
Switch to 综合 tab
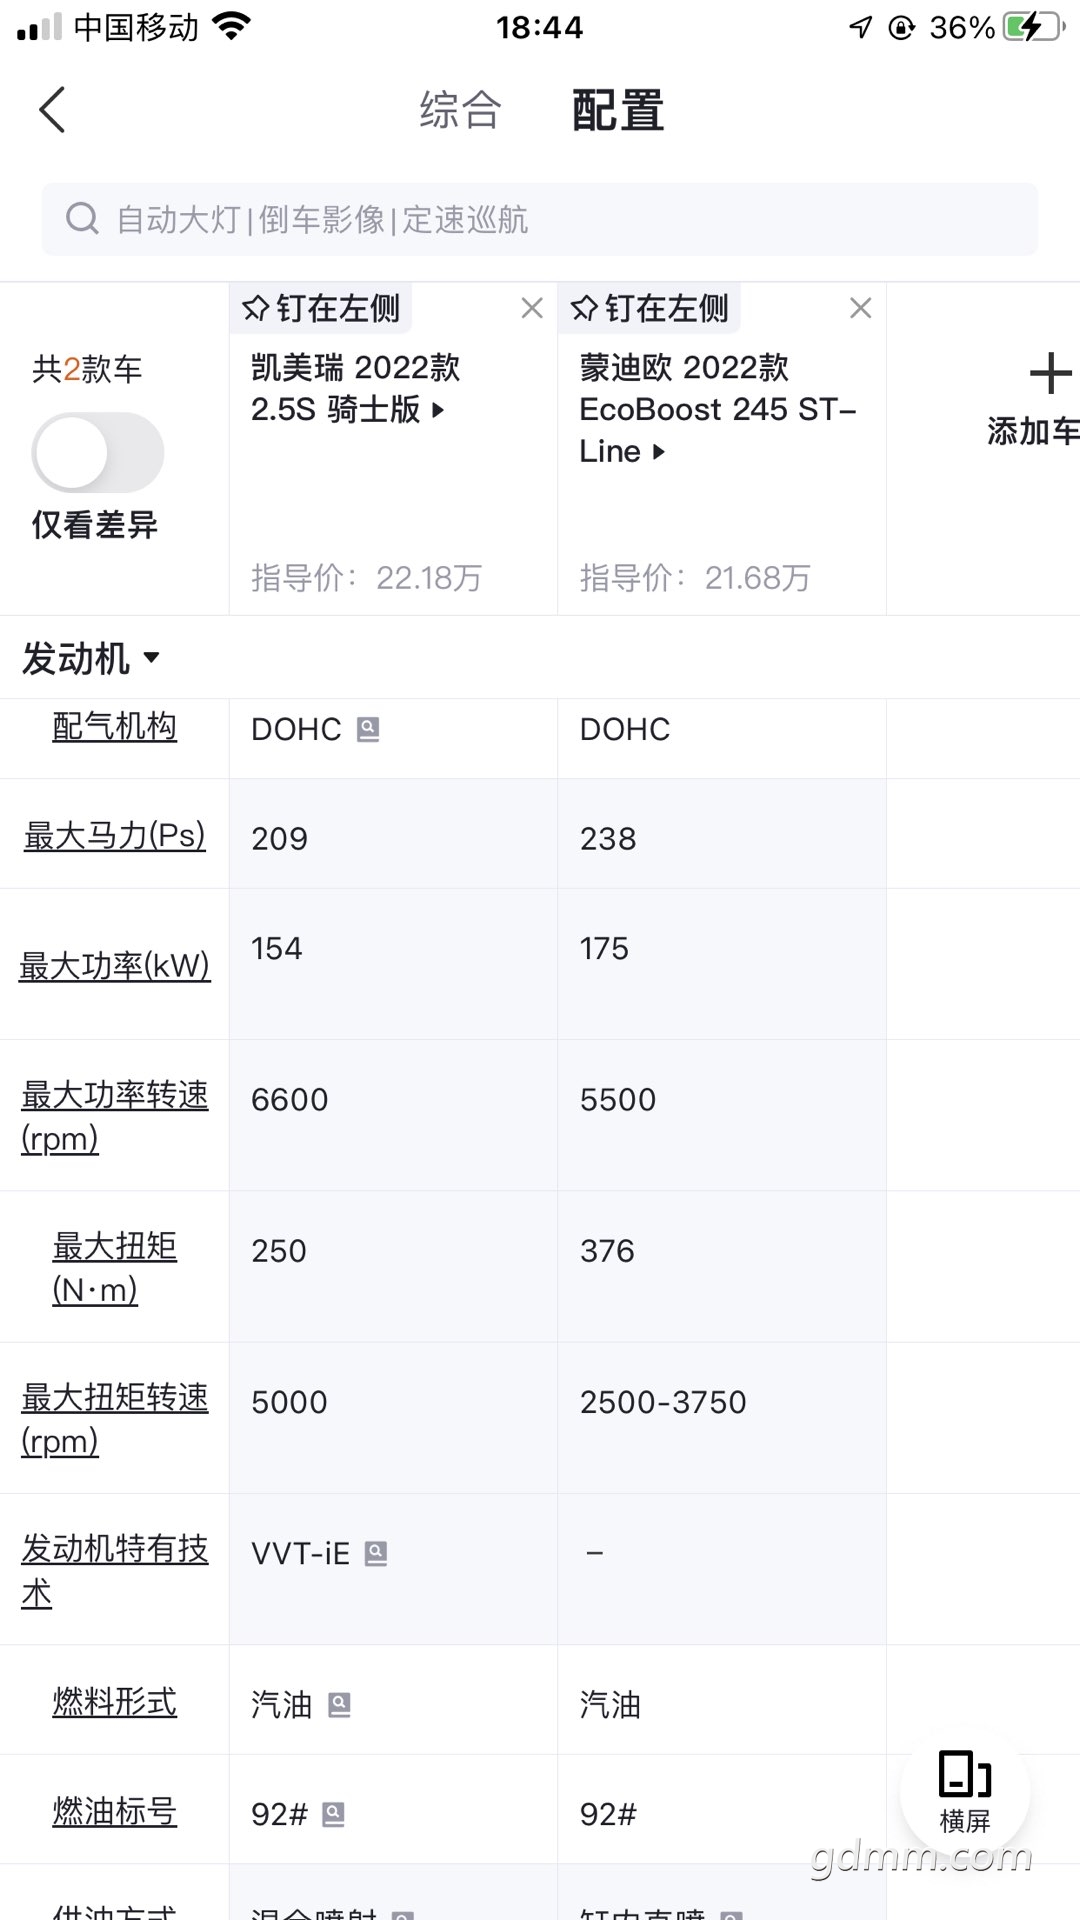(460, 109)
